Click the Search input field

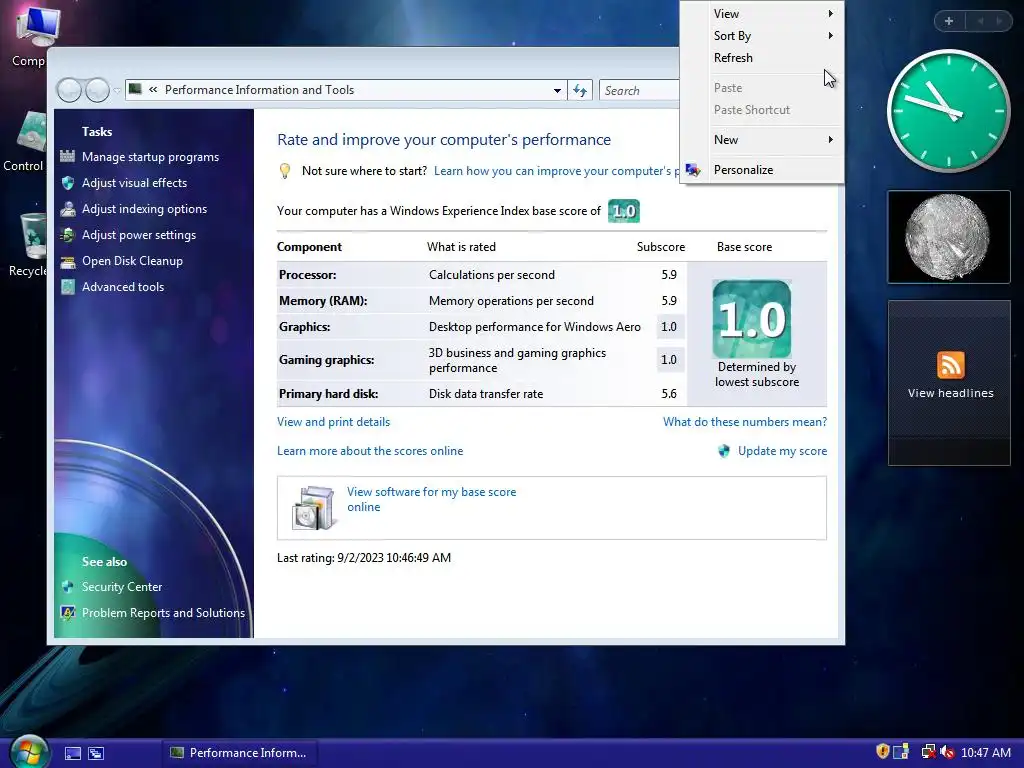(640, 90)
